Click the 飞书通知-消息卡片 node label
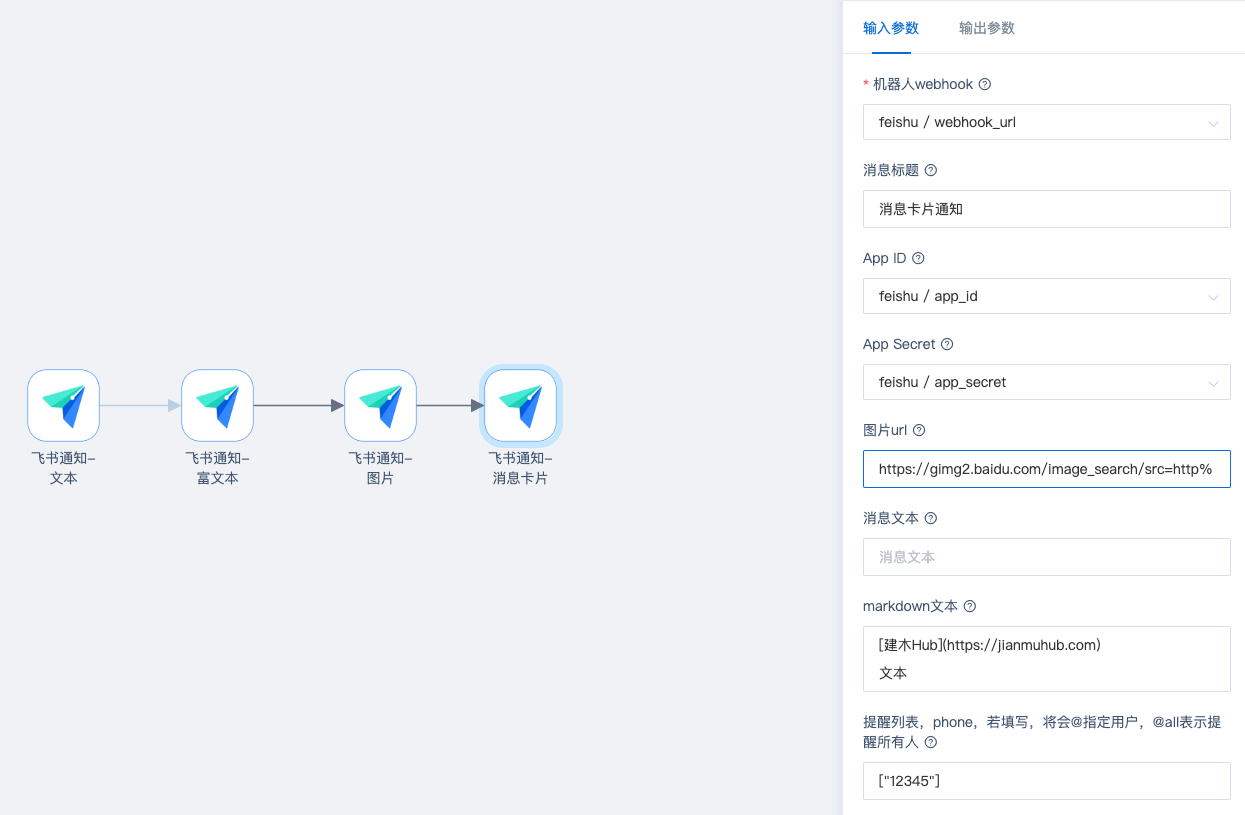The width and height of the screenshot is (1245, 815). click(x=520, y=468)
